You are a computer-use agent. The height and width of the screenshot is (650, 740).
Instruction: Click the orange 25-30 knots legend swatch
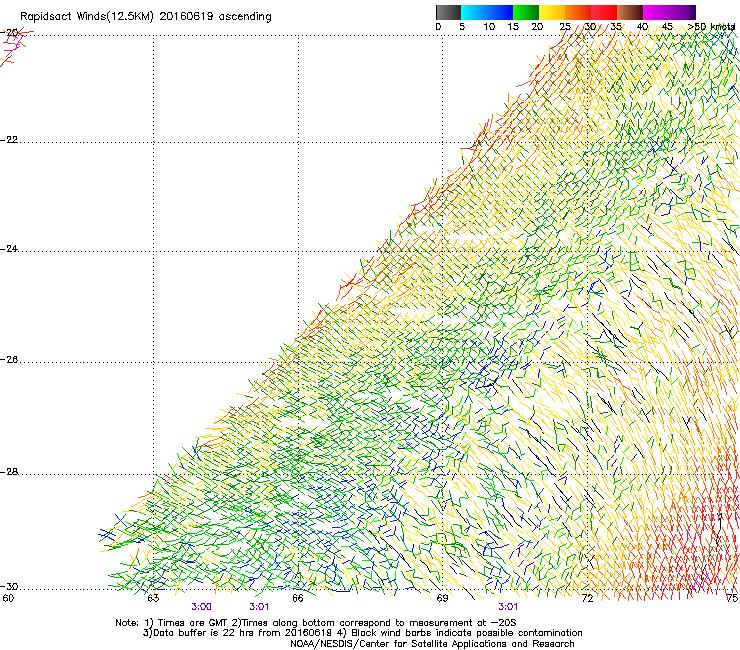(x=578, y=12)
